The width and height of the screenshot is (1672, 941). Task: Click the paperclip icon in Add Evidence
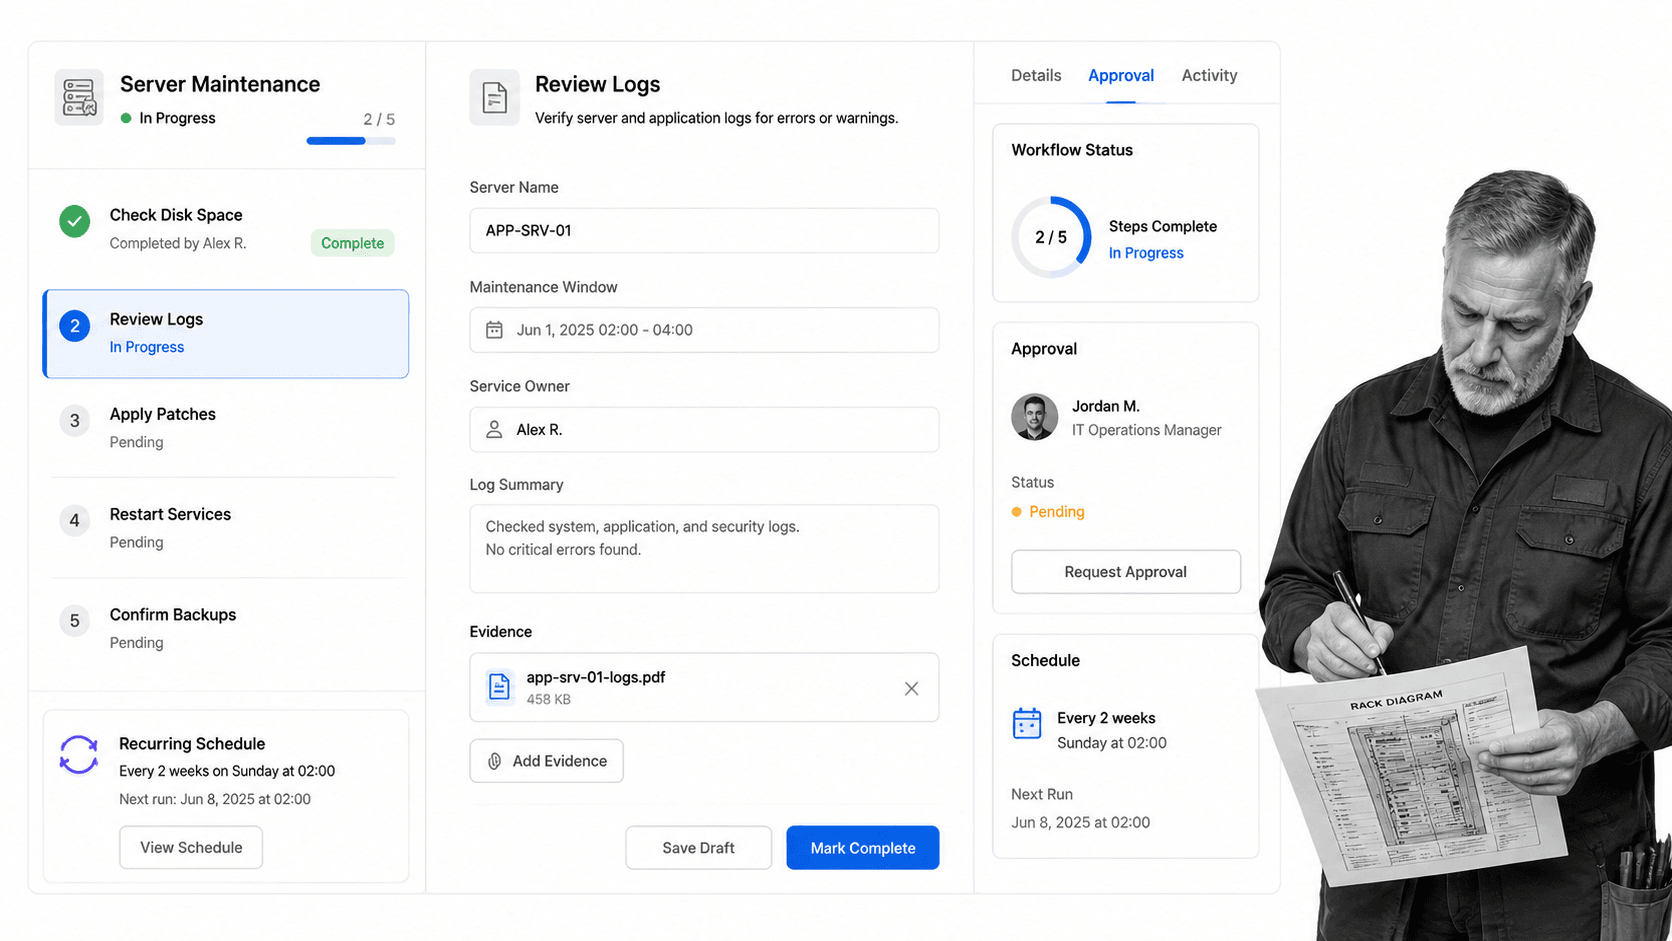point(494,761)
